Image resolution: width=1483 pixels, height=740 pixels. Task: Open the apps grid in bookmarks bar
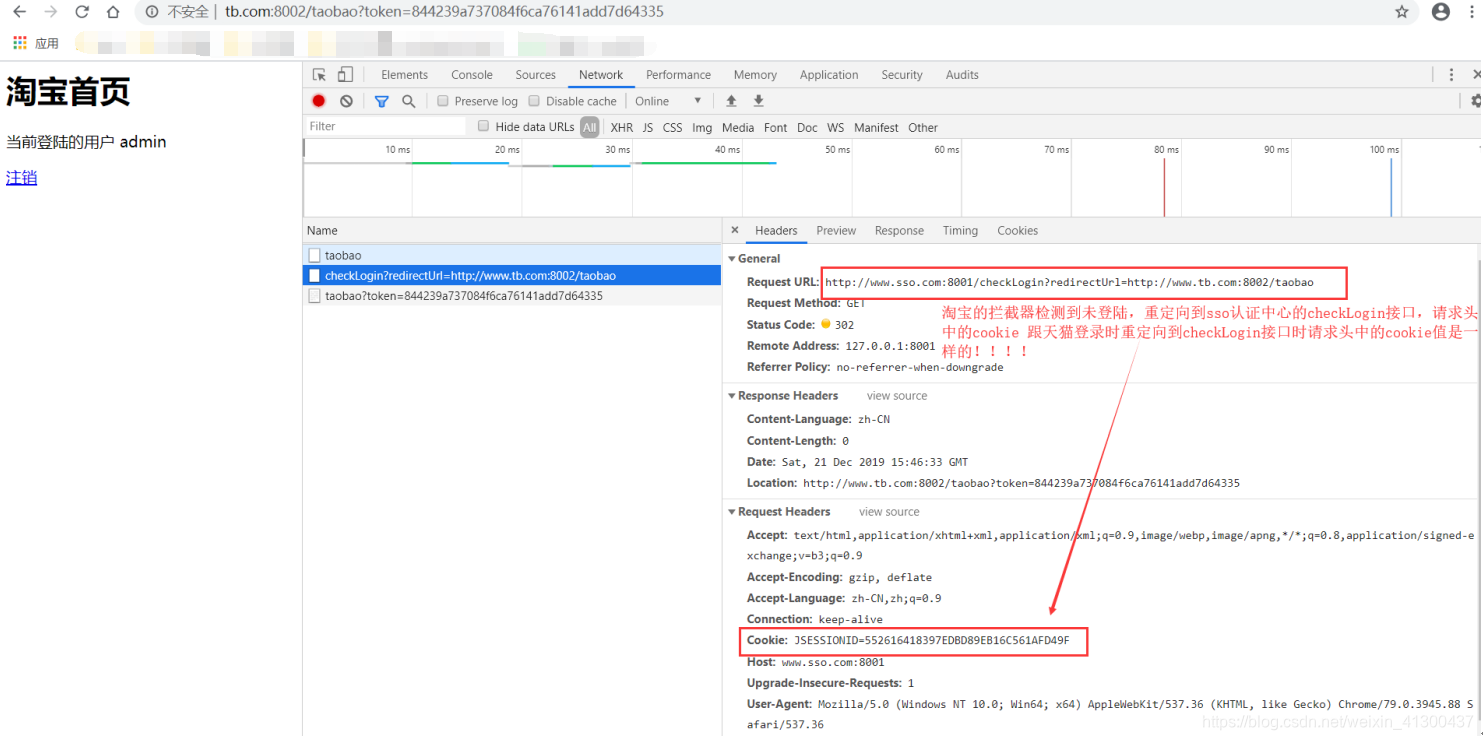click(19, 43)
